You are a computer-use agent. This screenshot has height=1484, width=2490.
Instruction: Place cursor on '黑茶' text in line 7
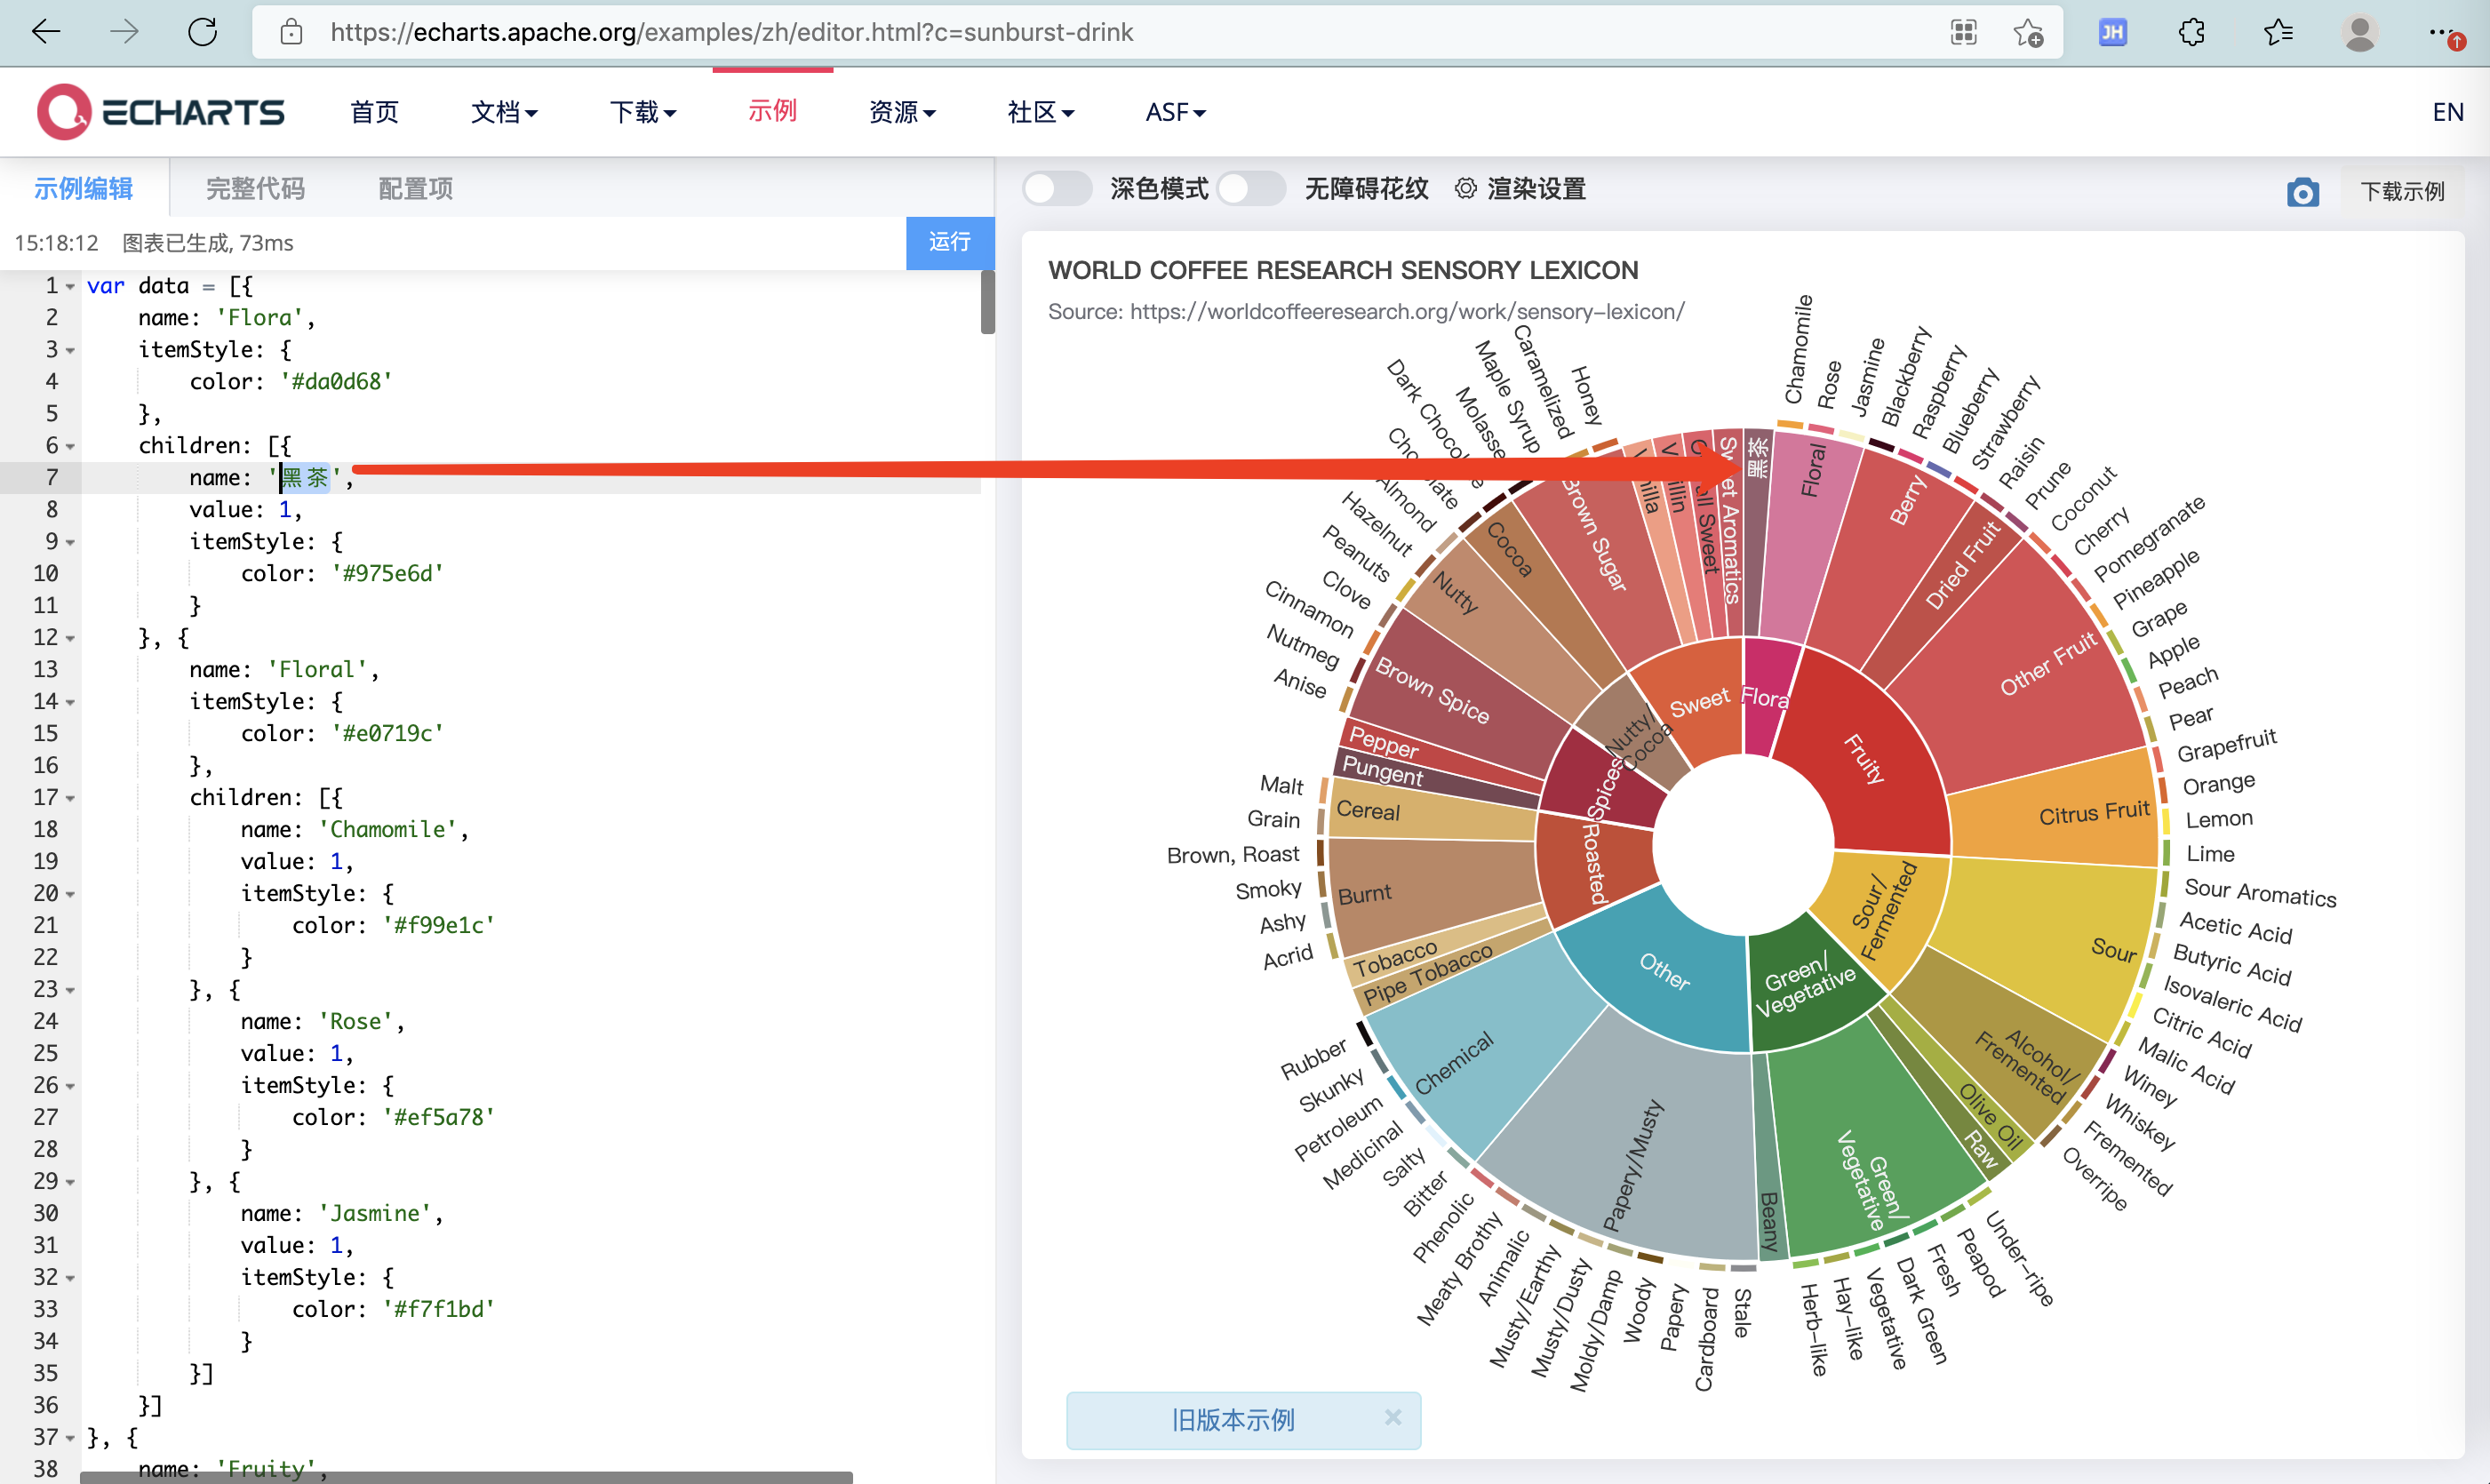coord(305,478)
